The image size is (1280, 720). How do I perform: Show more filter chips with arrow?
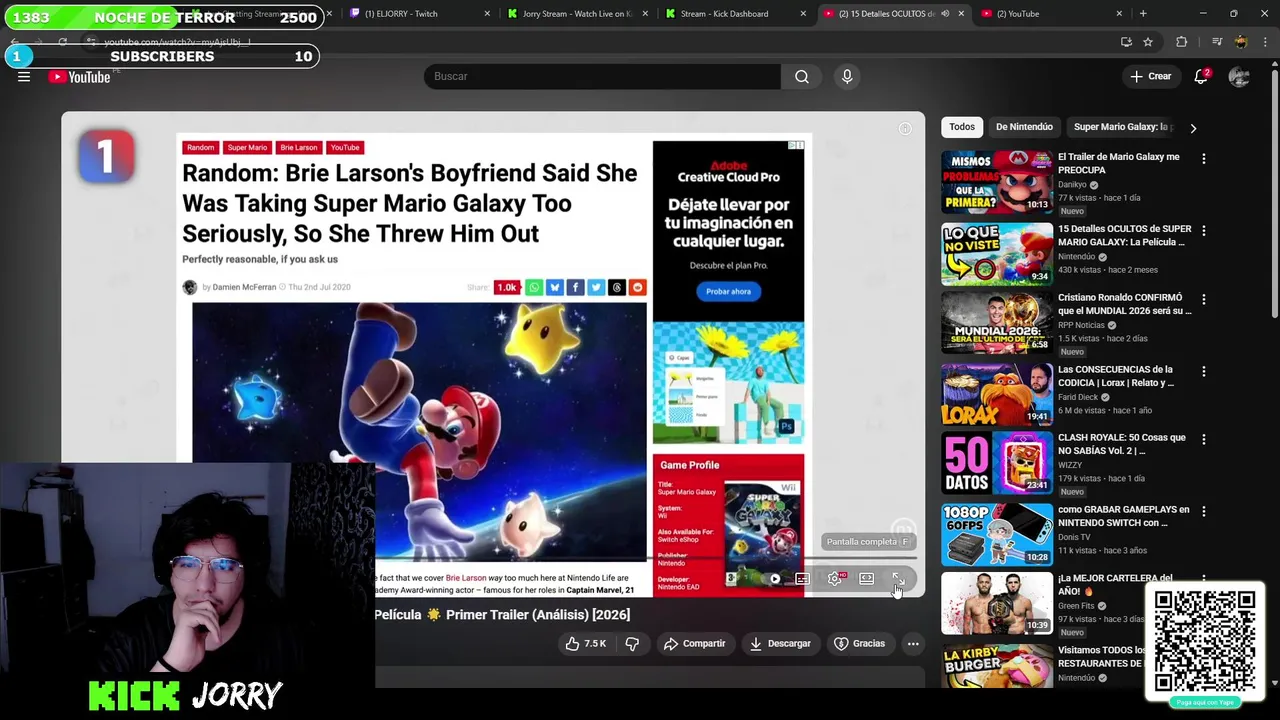pyautogui.click(x=1192, y=128)
